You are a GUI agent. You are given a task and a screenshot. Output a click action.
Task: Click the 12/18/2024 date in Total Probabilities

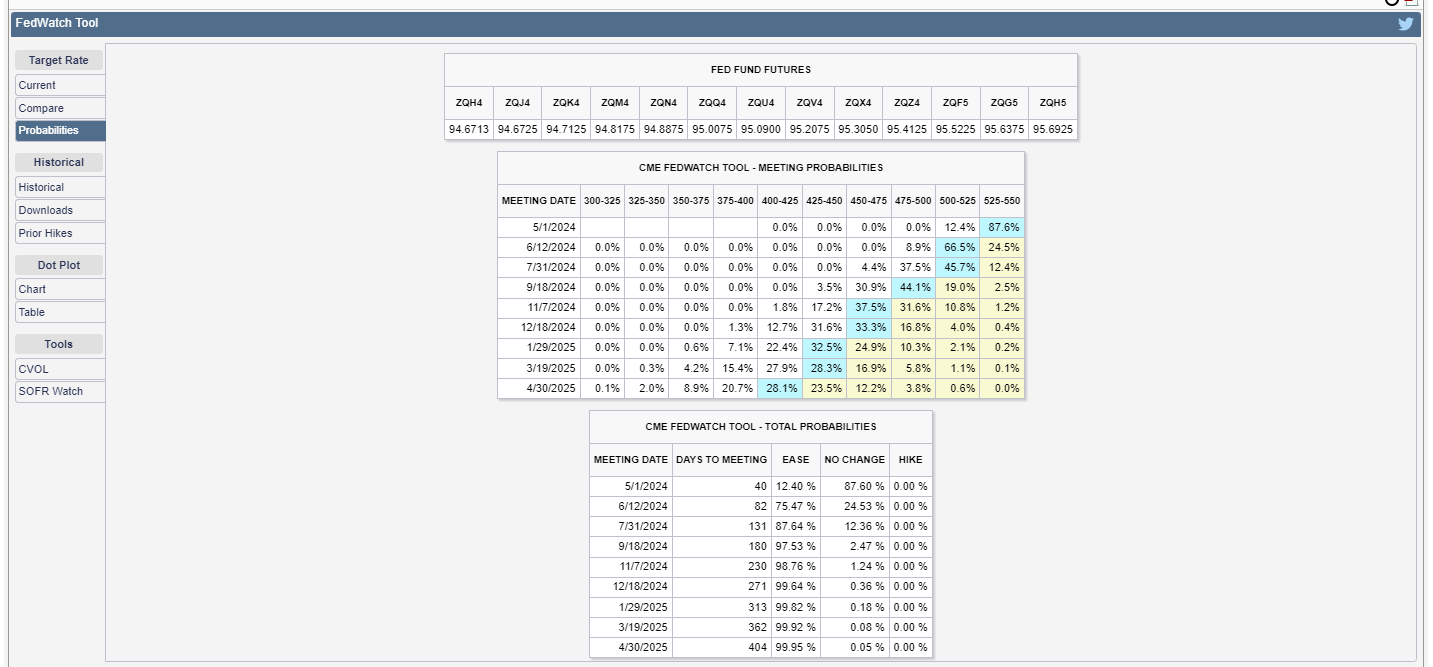(632, 587)
